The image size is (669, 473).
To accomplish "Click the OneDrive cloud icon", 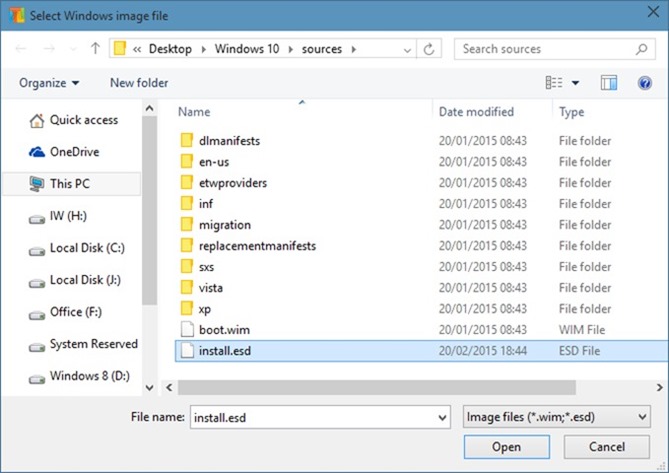I will [37, 152].
